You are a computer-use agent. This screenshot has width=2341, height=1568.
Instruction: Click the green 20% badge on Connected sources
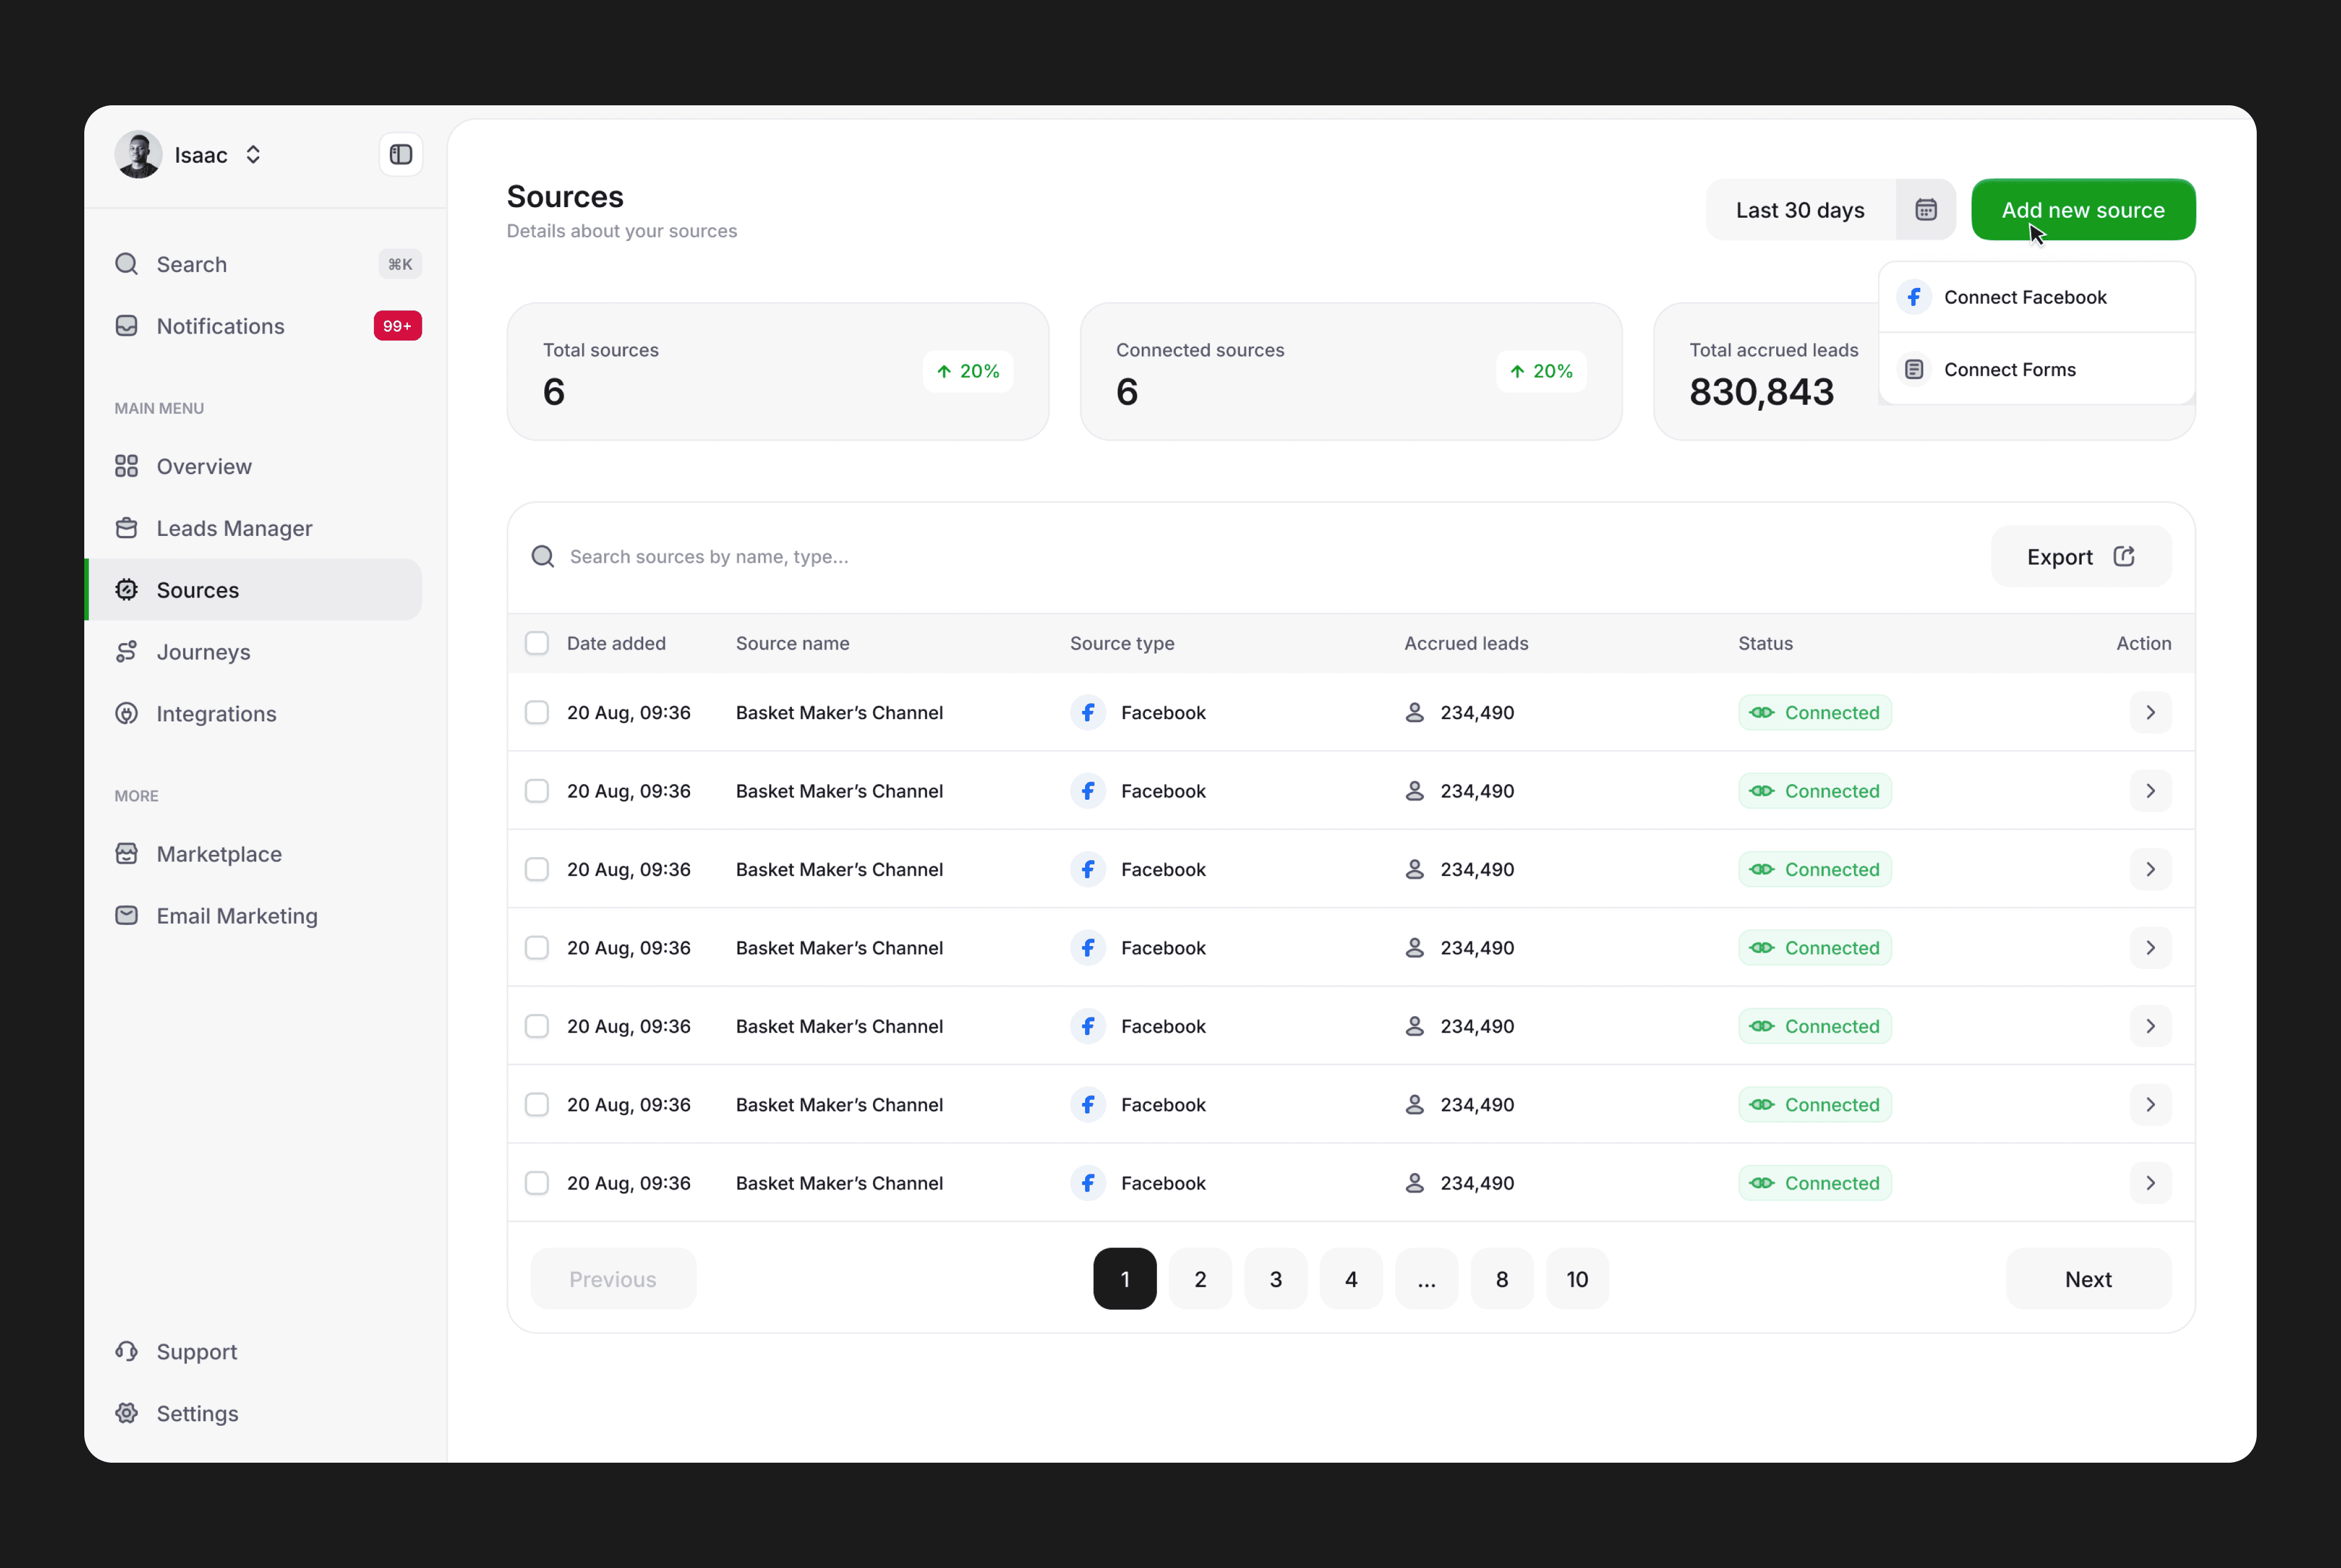point(1541,372)
